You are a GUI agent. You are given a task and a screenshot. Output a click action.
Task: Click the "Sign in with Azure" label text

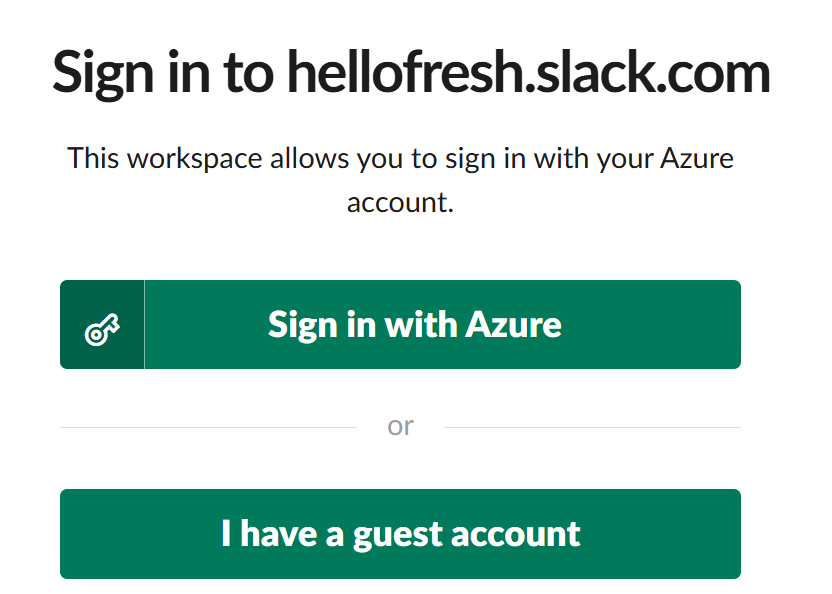pyautogui.click(x=414, y=324)
